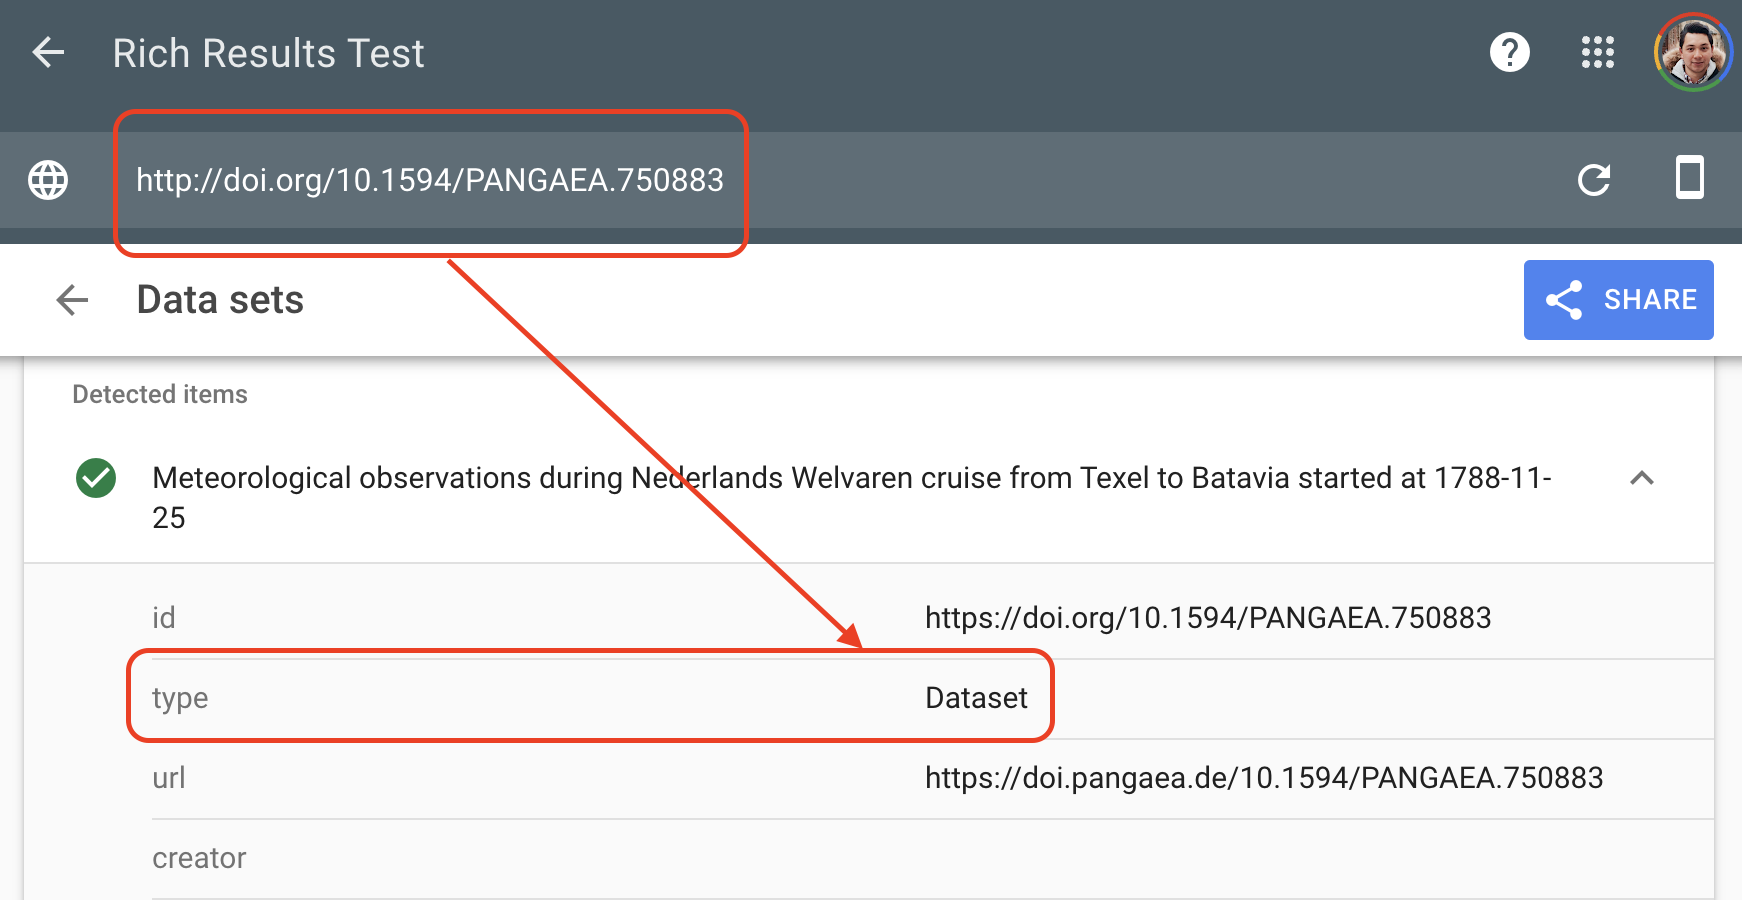Screen dimensions: 1742x900
Task: Select the Data sets section header
Action: coord(219,300)
